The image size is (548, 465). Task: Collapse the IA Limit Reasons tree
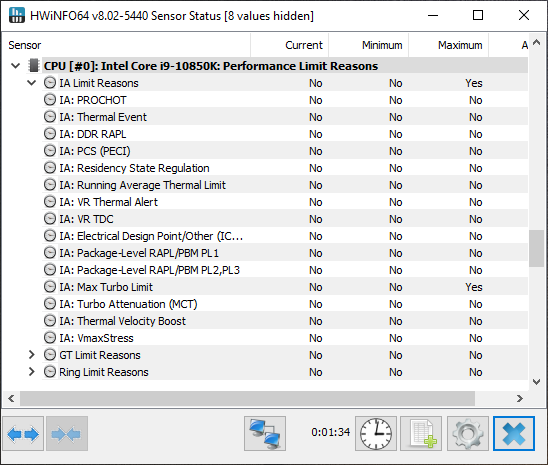32,83
